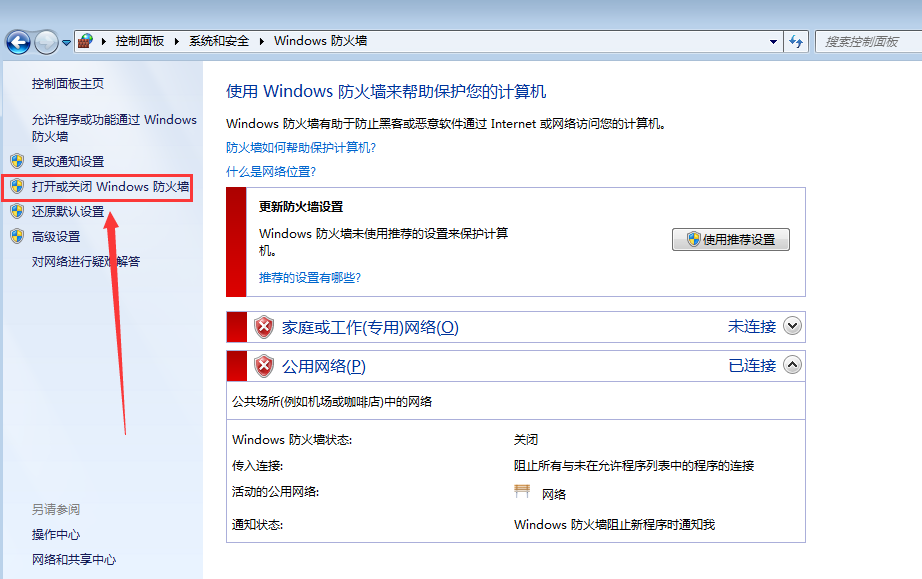Viewport: 922px width, 579px height.
Task: Click 阻止所有与未在允许程序列表中的程序的连接 text
Action: tap(634, 466)
